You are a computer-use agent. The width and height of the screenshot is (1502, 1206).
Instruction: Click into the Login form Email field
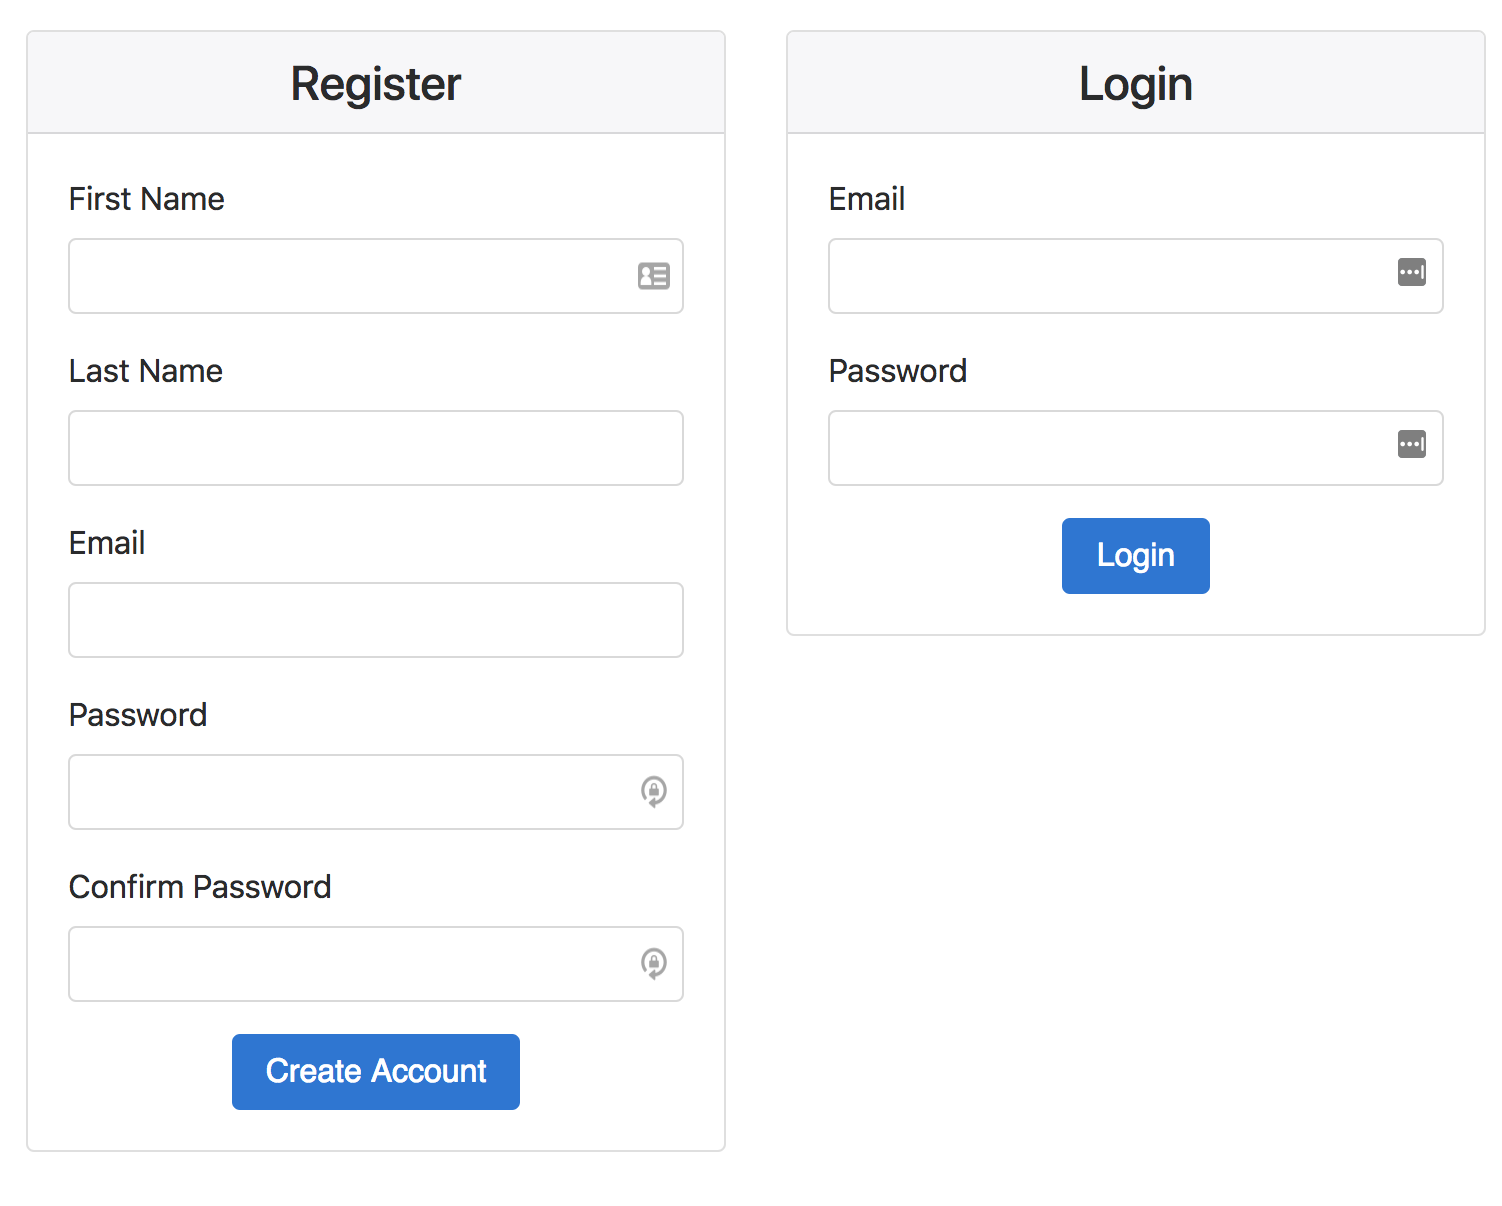click(1136, 276)
